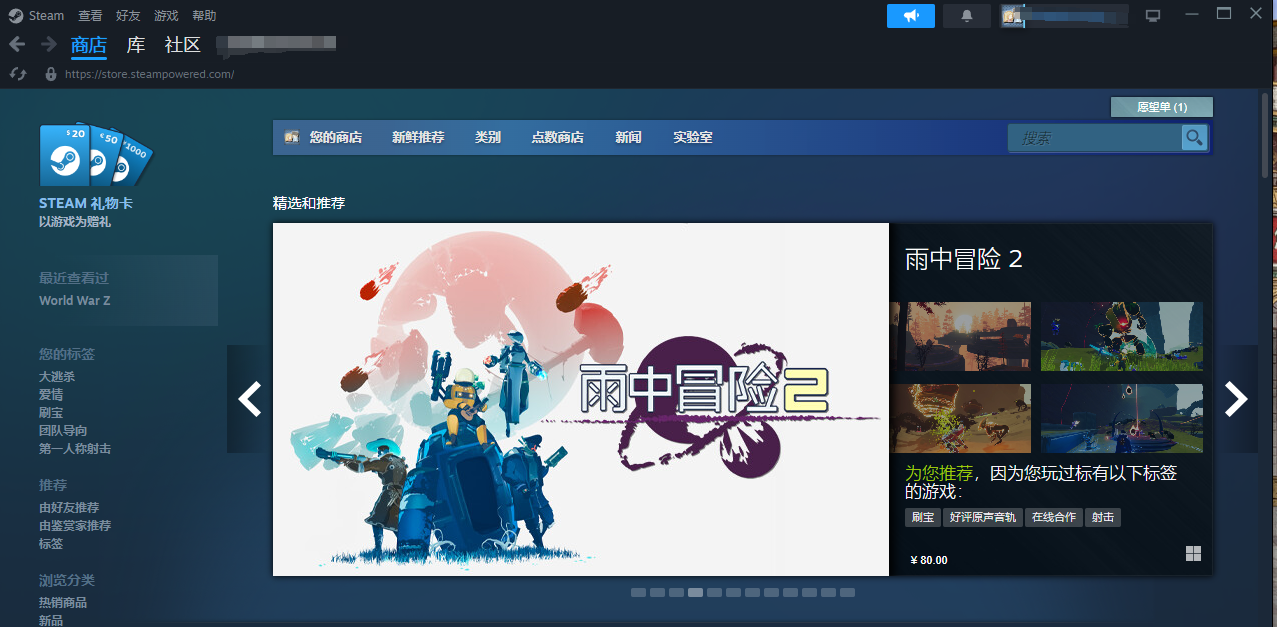Viewport: 1277px width, 627px height.
Task: Open 由好友推荐 recommendations
Action: 69,508
